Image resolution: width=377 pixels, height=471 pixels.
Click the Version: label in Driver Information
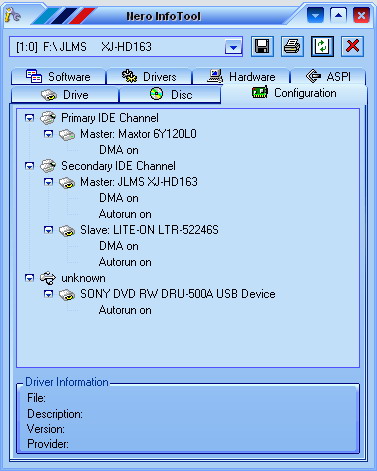(46, 429)
